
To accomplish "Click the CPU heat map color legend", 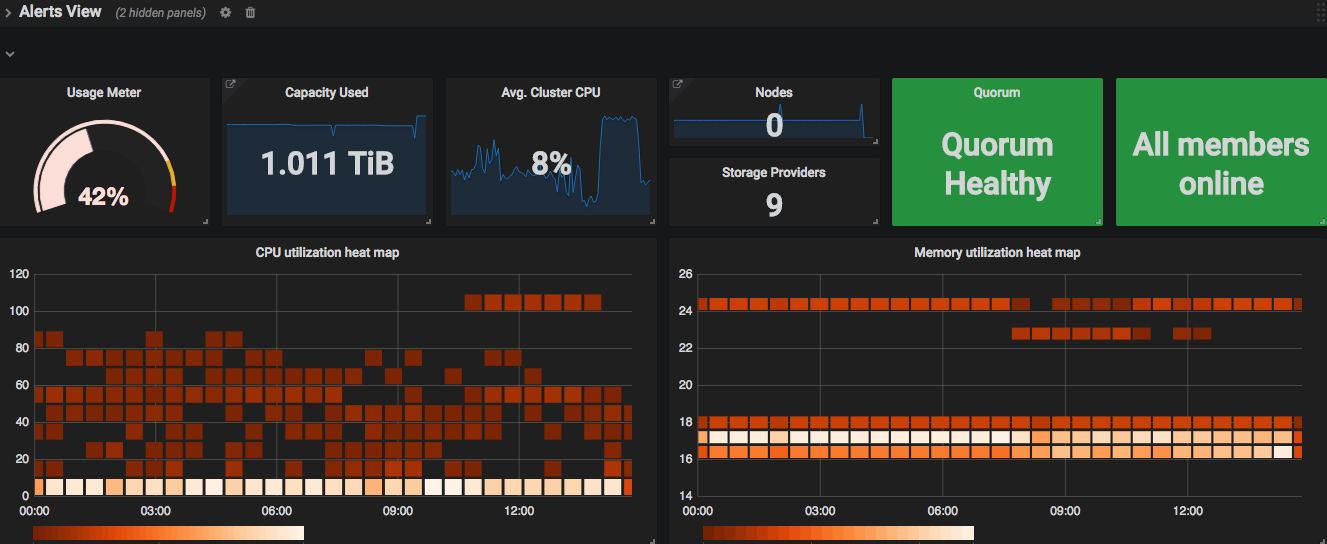I will pos(168,533).
